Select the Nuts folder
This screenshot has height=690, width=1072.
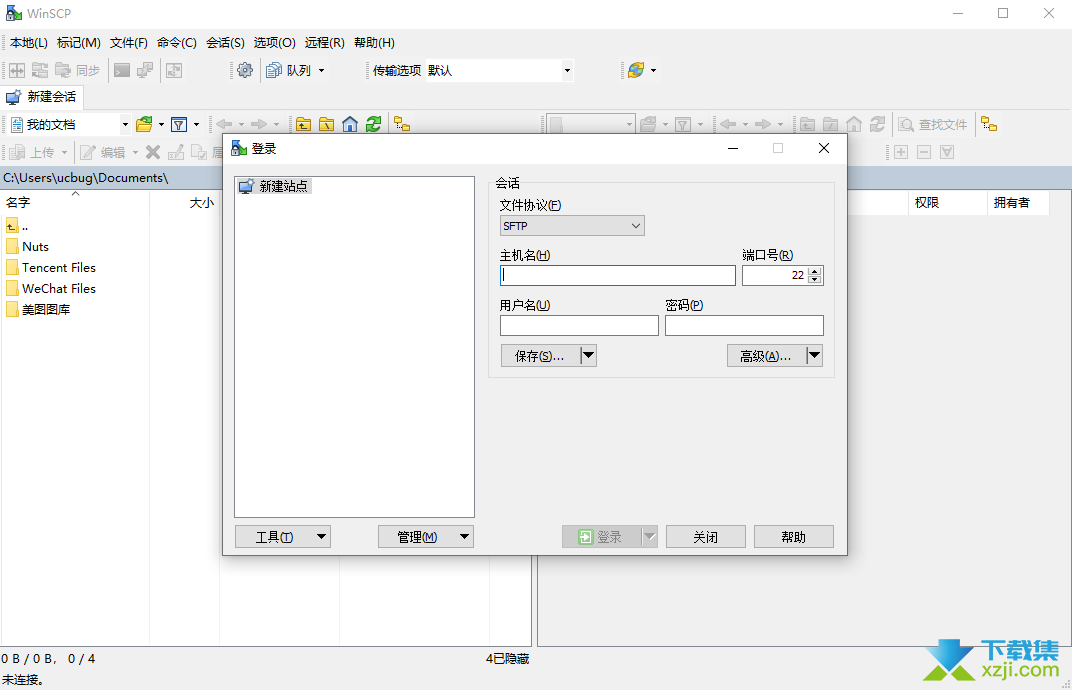[27, 247]
